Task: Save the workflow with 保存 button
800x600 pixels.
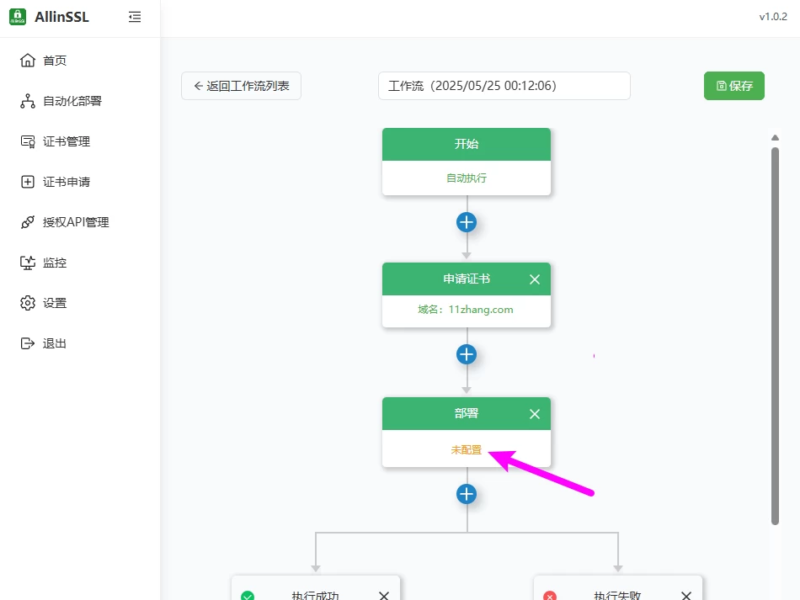Action: pyautogui.click(x=734, y=86)
